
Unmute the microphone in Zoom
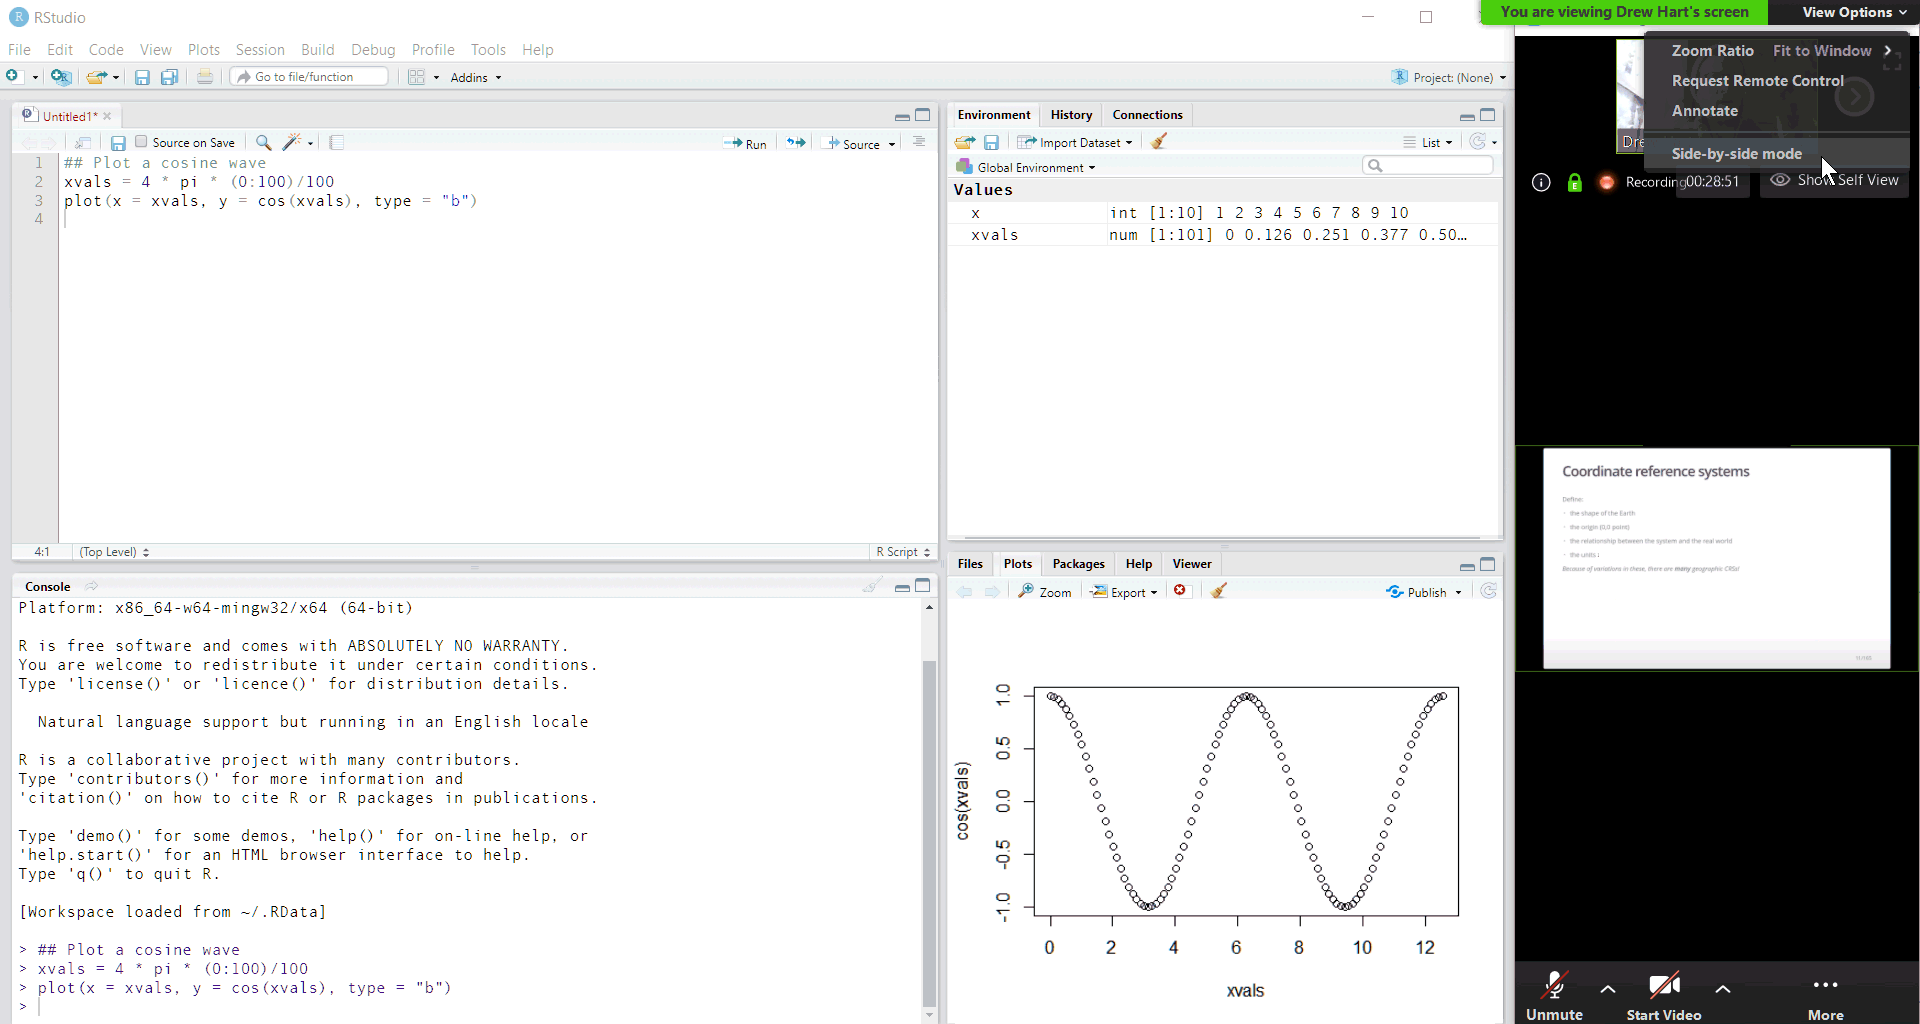pos(1554,995)
